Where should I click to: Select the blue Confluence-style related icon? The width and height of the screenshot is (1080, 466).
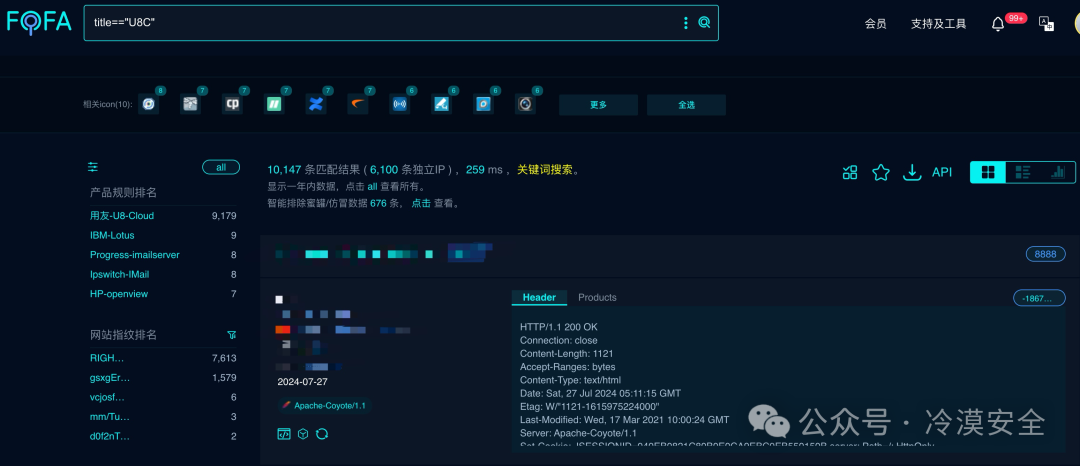pyautogui.click(x=316, y=105)
